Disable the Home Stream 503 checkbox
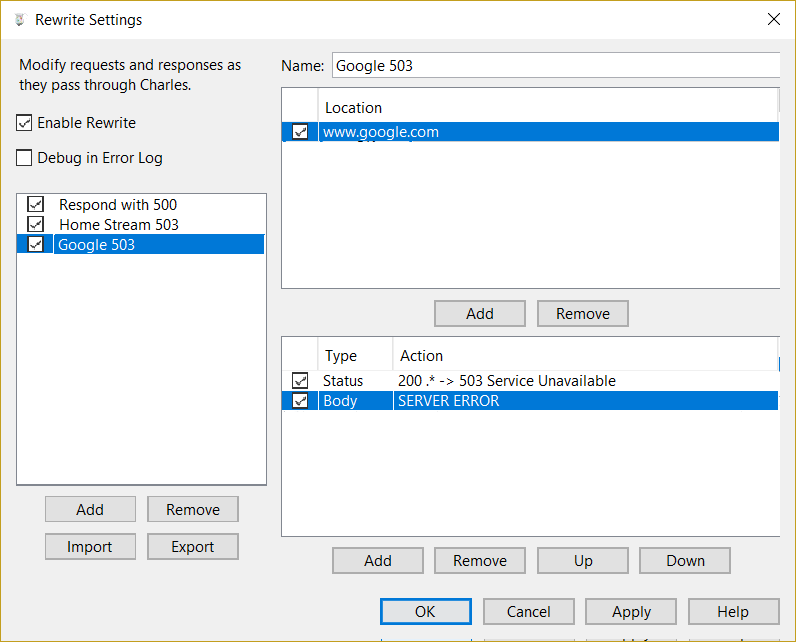Screen dimensions: 796x642 coord(36,225)
